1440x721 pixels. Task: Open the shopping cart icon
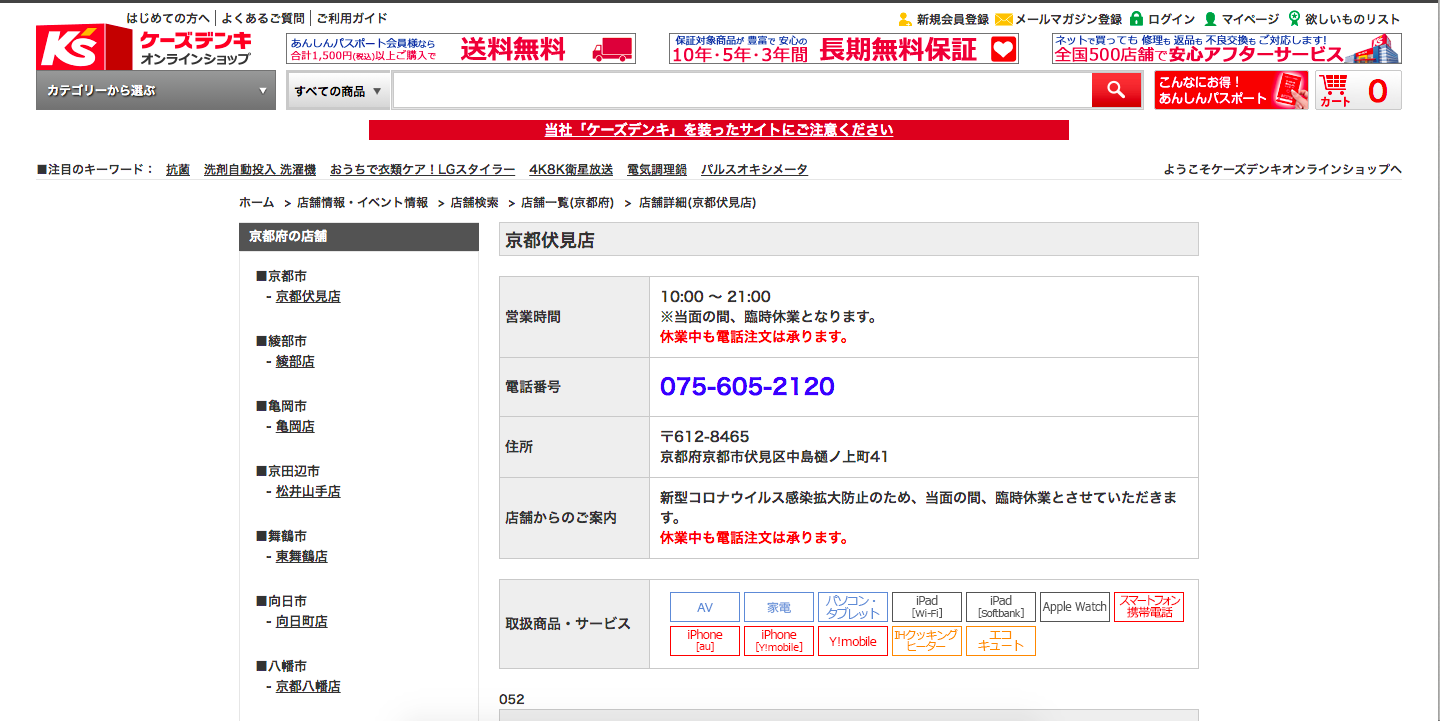1358,90
